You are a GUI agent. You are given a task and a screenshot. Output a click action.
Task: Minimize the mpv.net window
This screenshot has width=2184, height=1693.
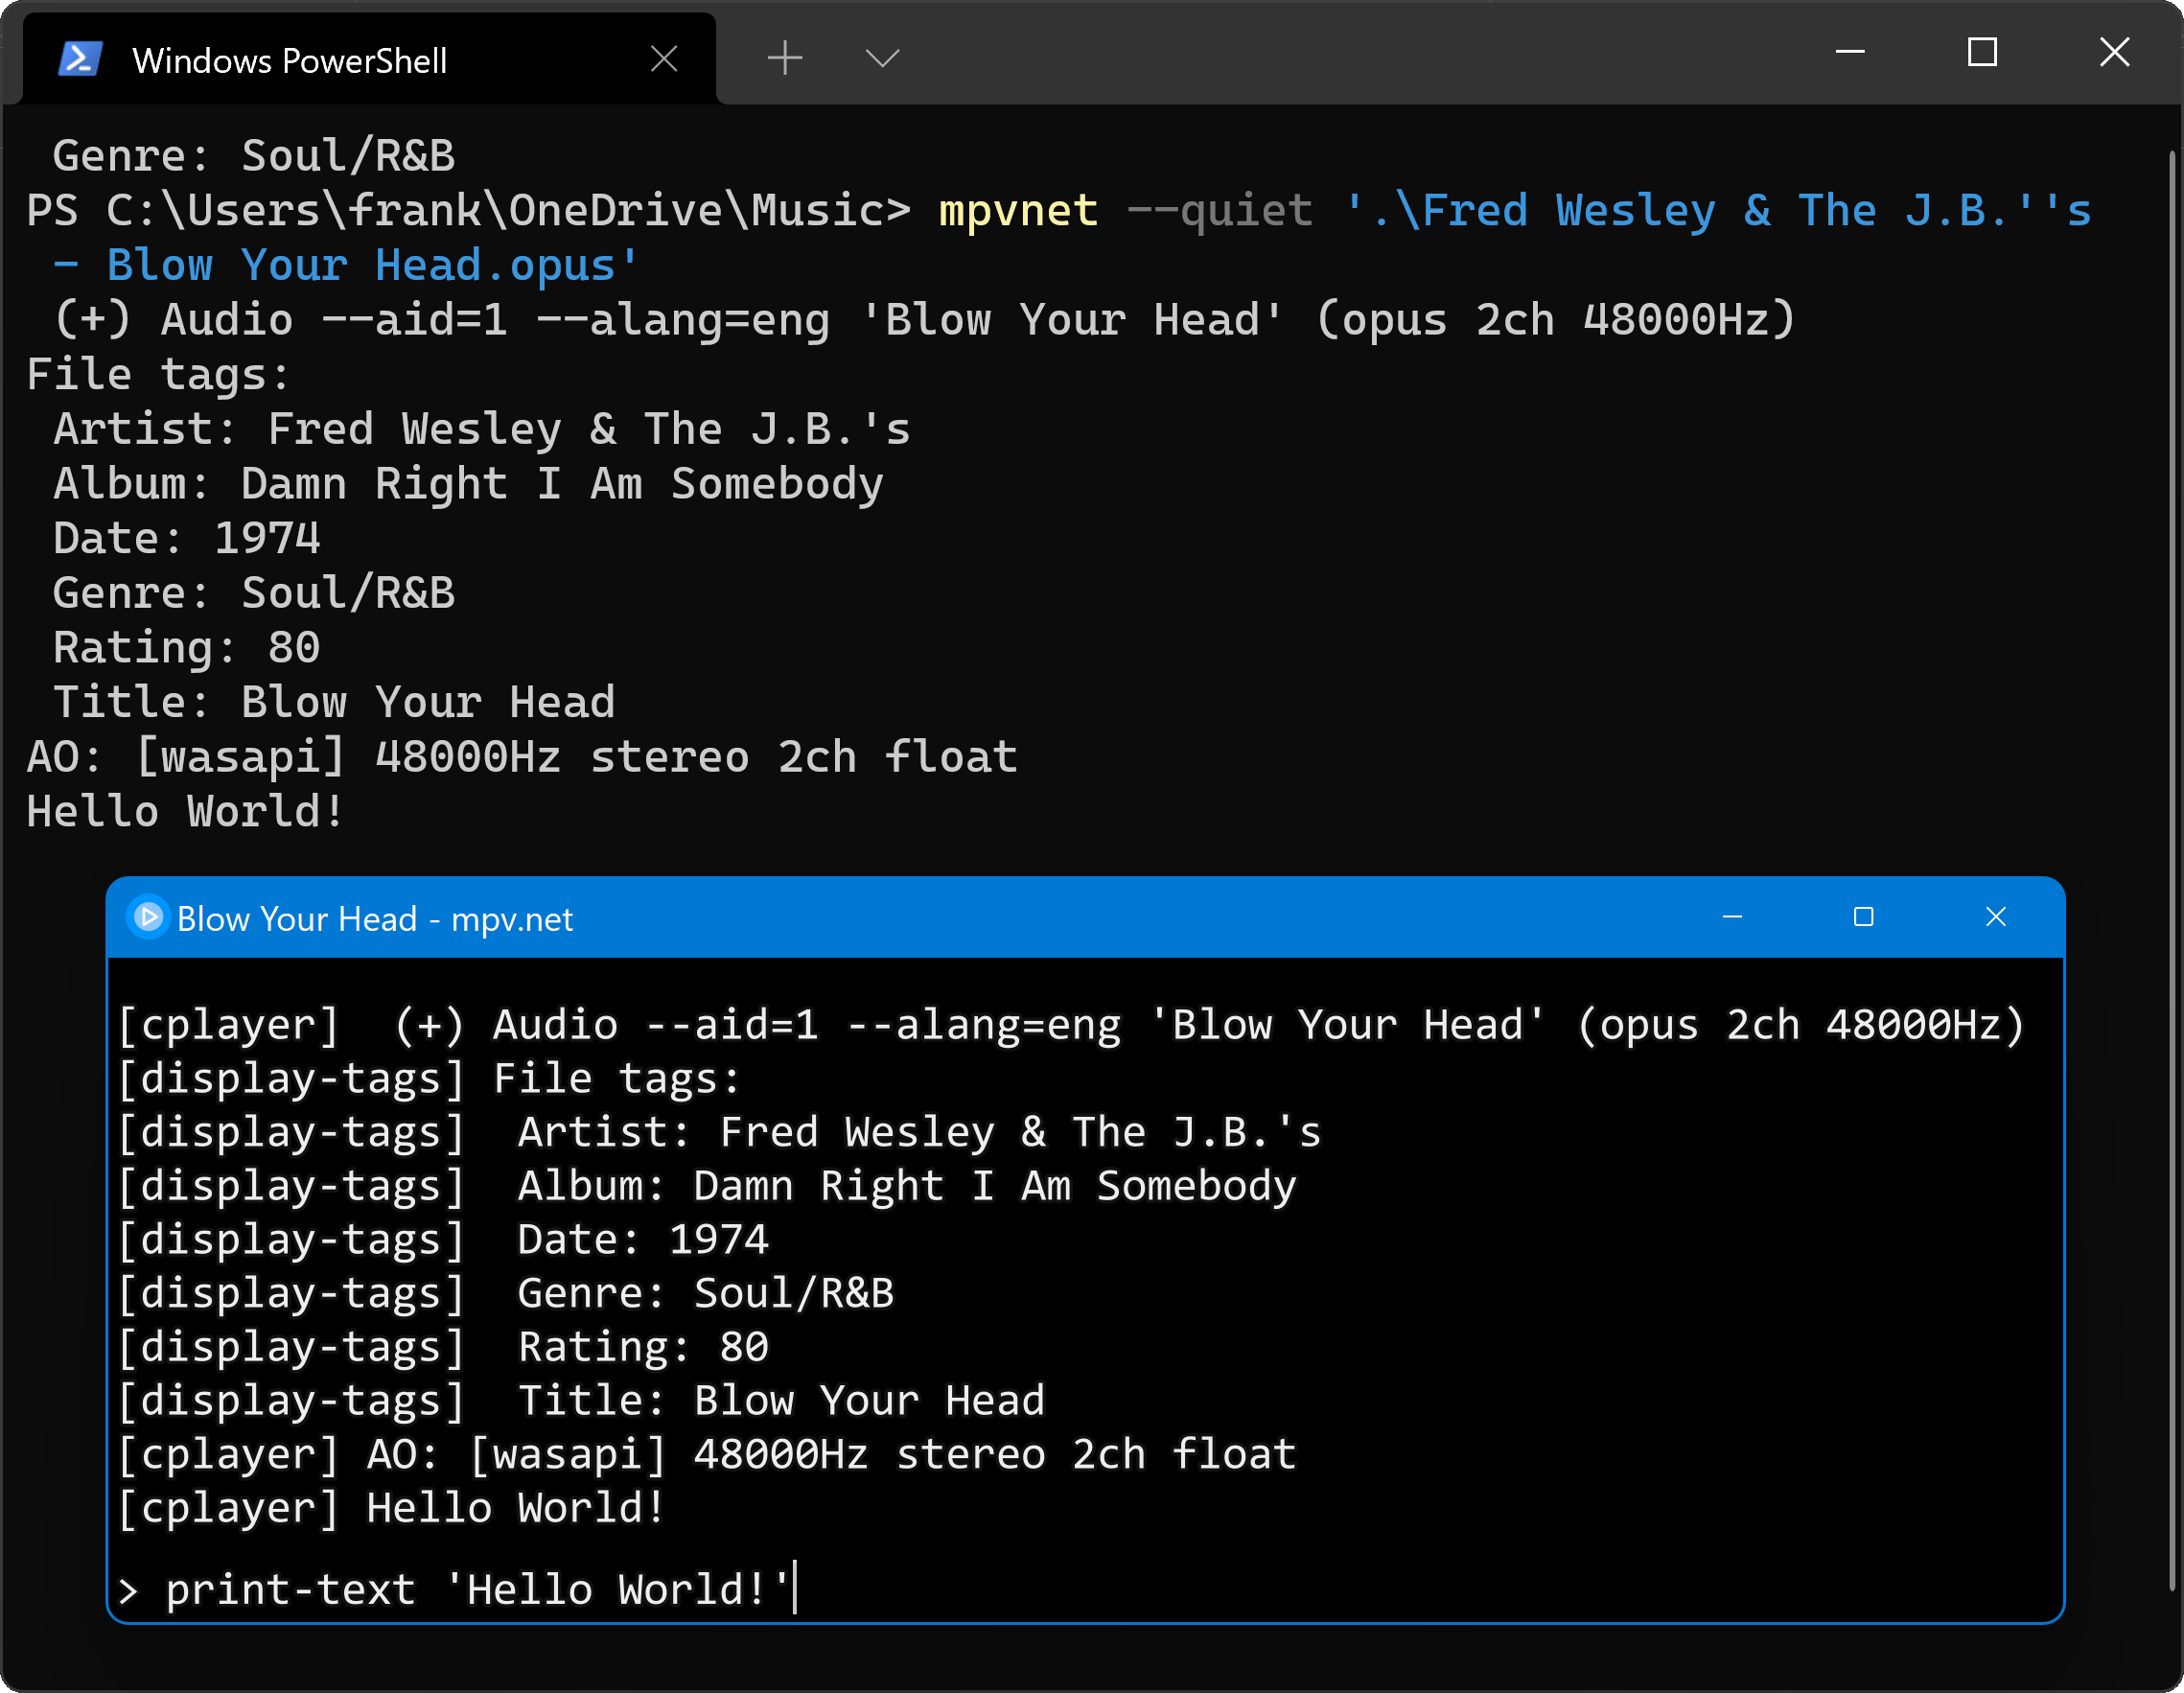coord(1732,917)
